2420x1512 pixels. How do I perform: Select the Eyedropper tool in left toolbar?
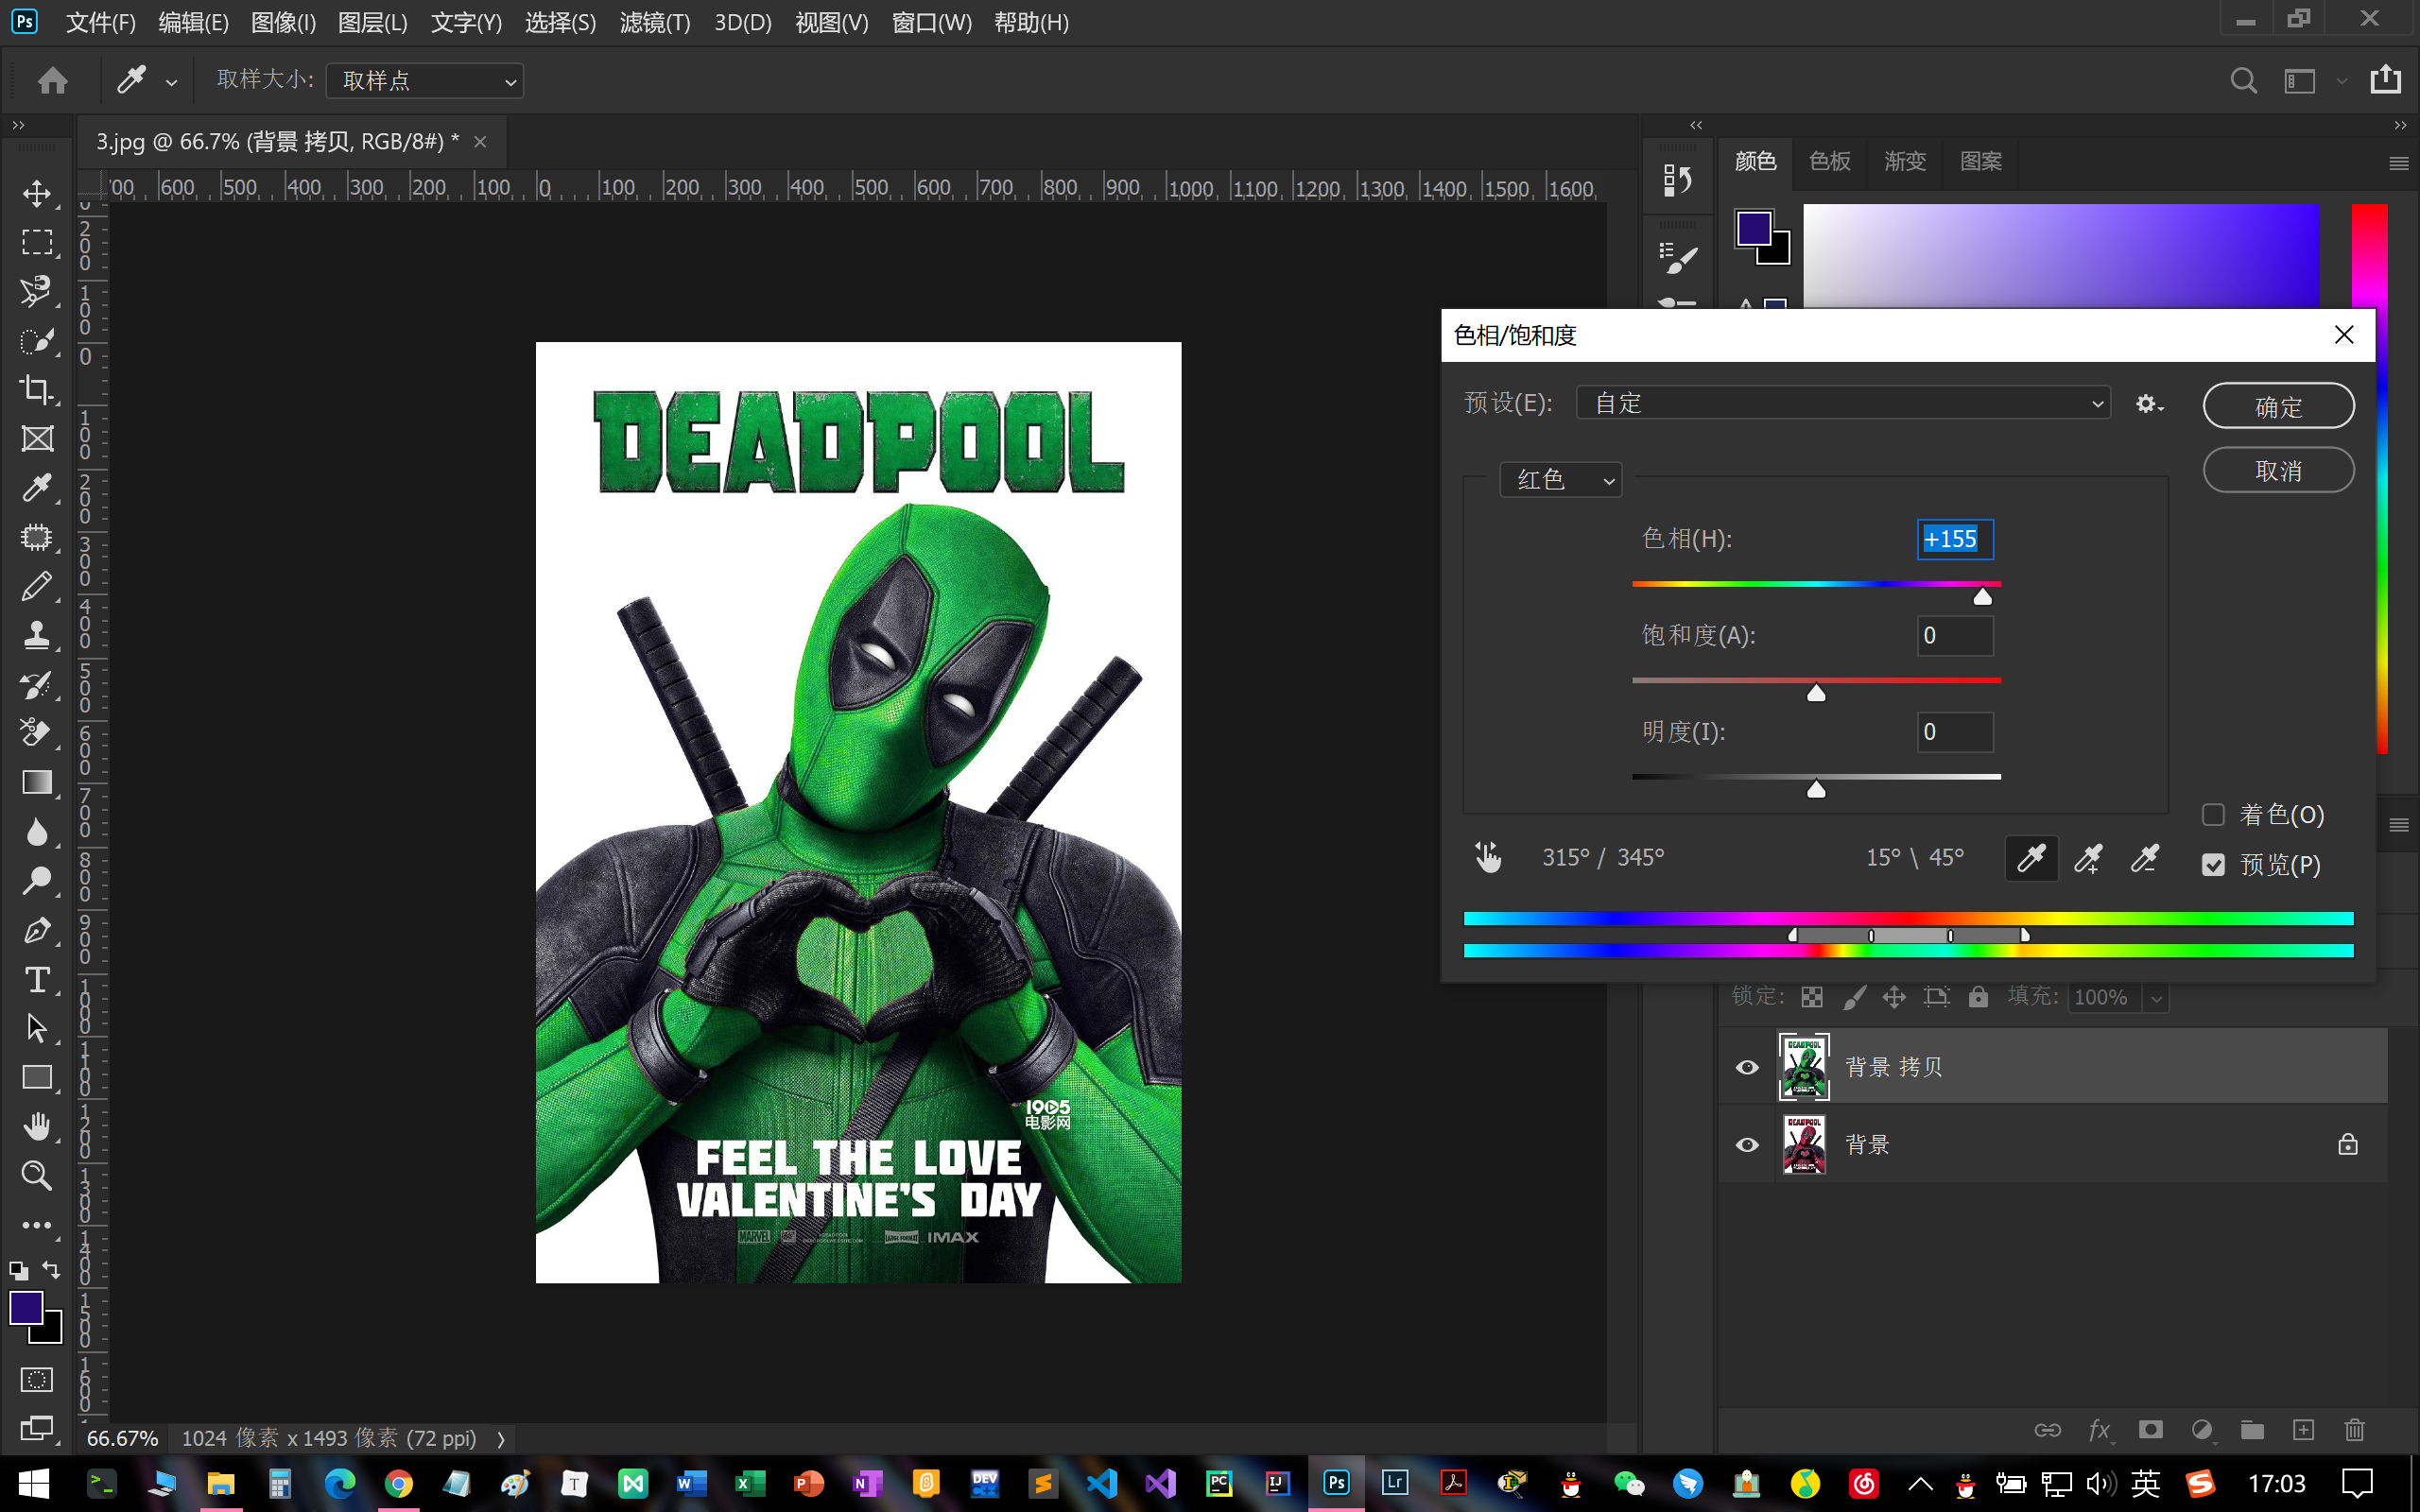[x=37, y=488]
